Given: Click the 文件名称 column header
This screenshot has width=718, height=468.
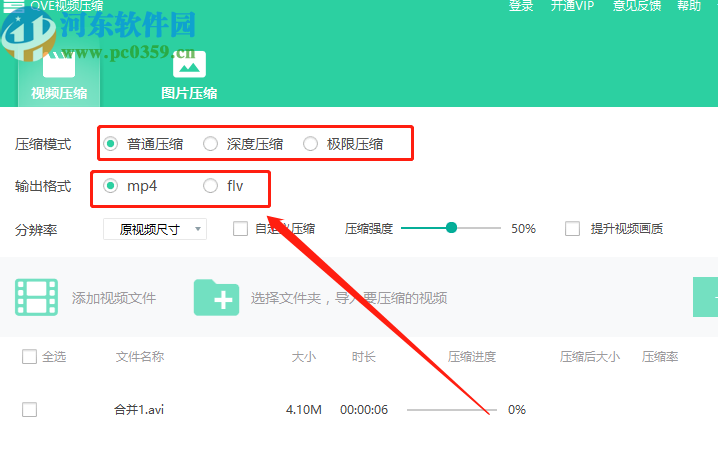Looking at the screenshot, I should (x=140, y=356).
